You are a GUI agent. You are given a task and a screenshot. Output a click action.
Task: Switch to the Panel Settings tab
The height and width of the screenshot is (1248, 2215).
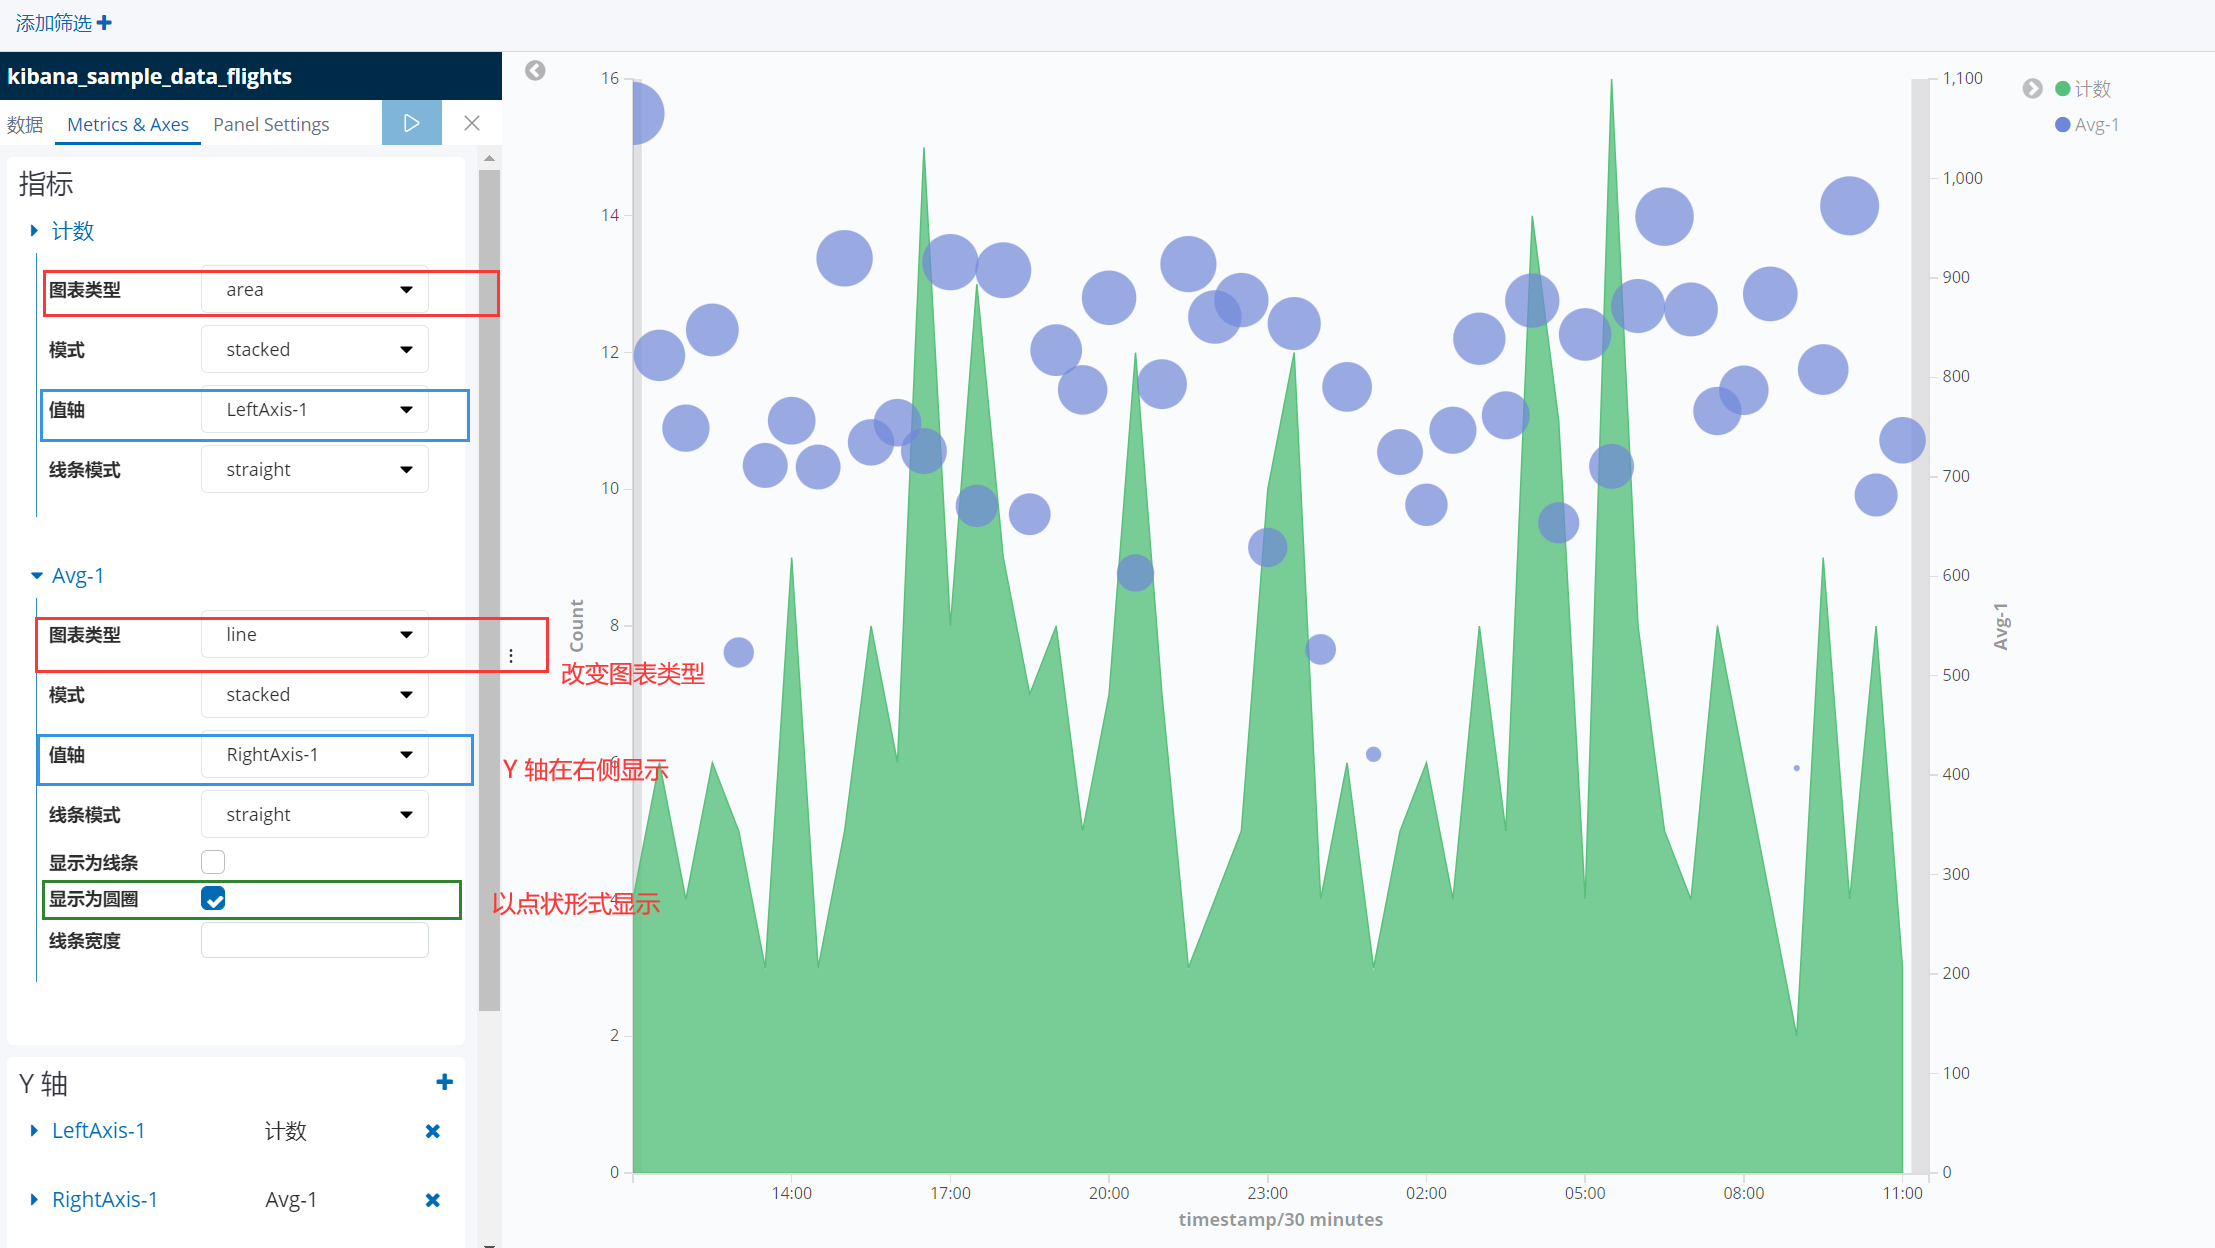click(x=271, y=124)
